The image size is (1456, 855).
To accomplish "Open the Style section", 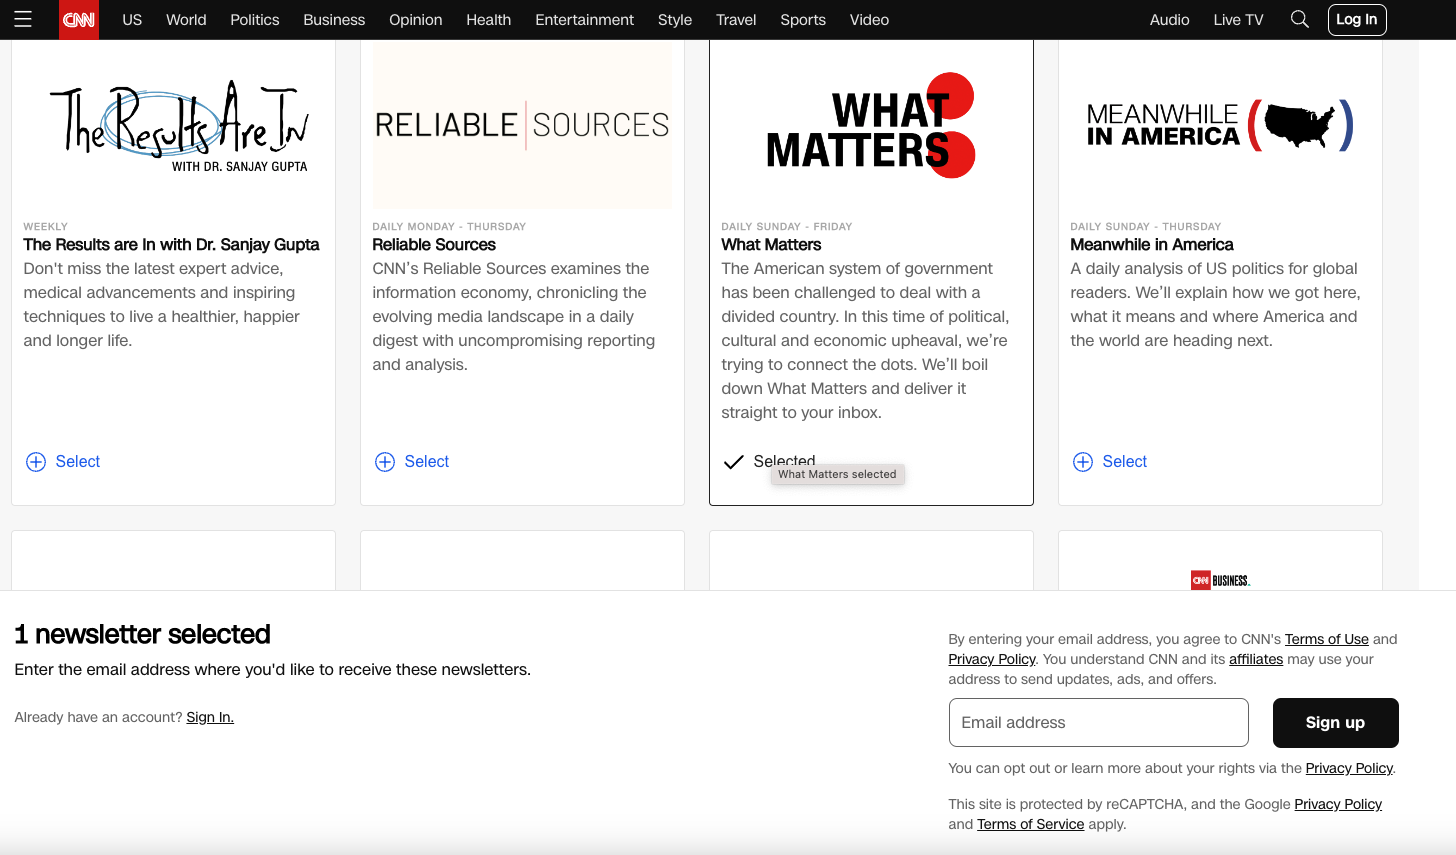I will tap(675, 19).
